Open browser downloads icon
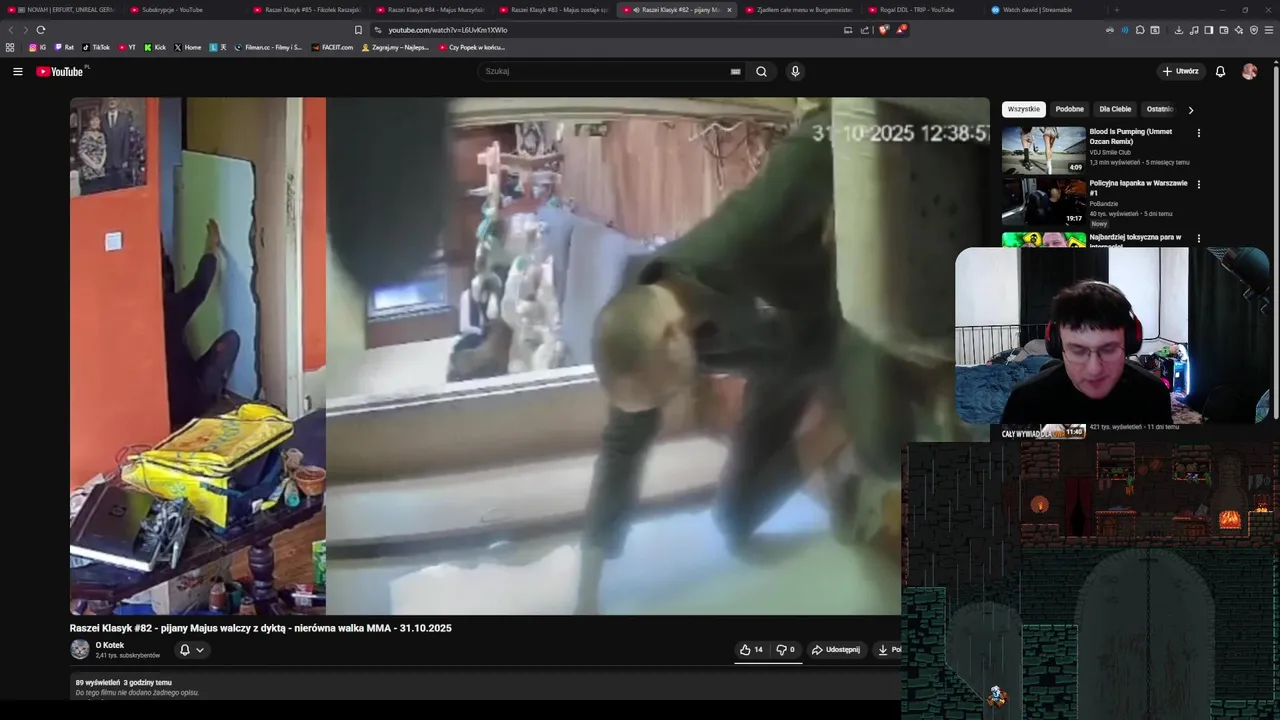The height and width of the screenshot is (720, 1280). 1179,30
